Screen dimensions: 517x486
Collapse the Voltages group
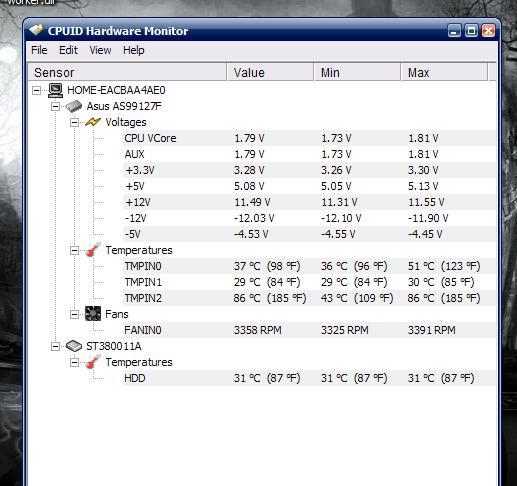[x=74, y=122]
